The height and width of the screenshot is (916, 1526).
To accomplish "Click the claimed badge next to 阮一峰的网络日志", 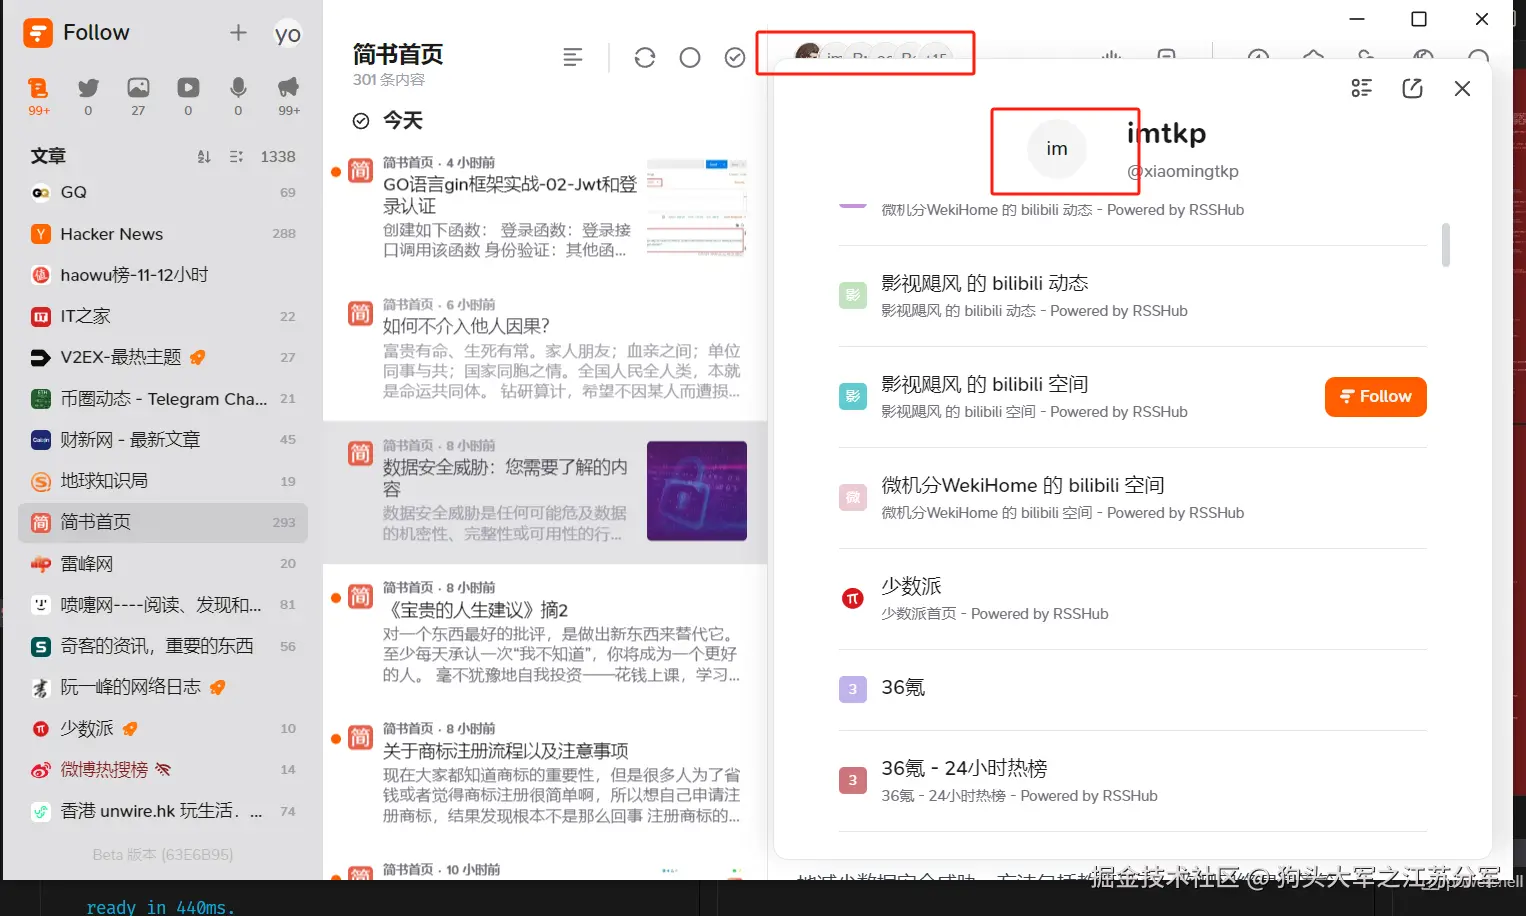I will (218, 687).
